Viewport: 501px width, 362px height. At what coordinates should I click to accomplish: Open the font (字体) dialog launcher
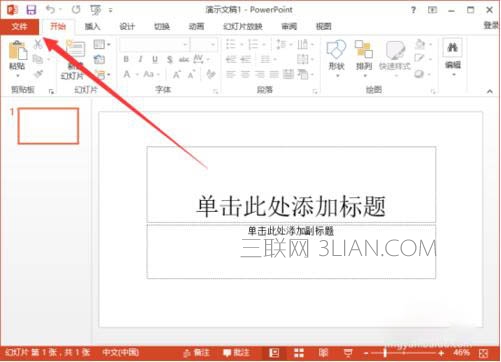click(216, 91)
